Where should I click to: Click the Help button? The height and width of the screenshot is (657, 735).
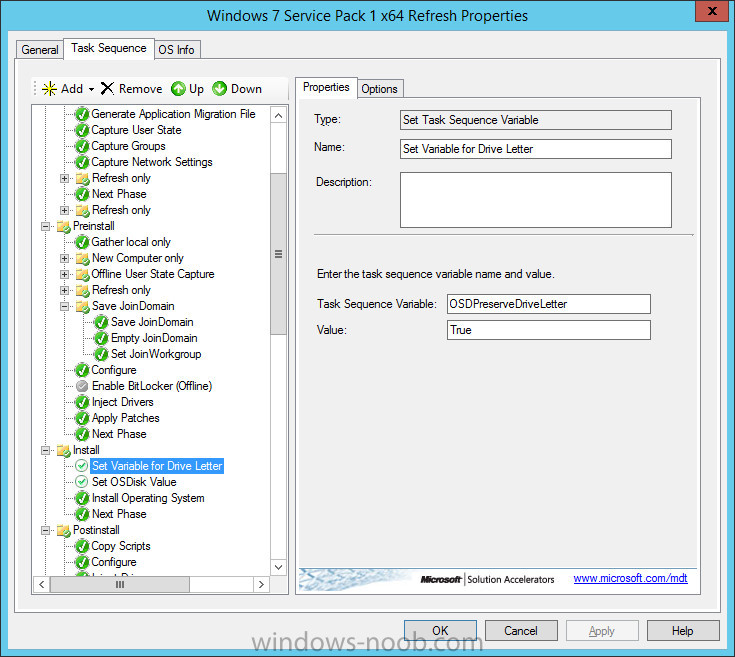tap(682, 631)
